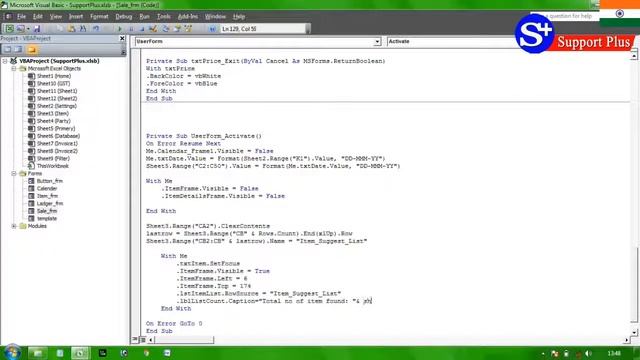Click Full Module View button at bottom
The image size is (640, 360).
(x=143, y=340)
